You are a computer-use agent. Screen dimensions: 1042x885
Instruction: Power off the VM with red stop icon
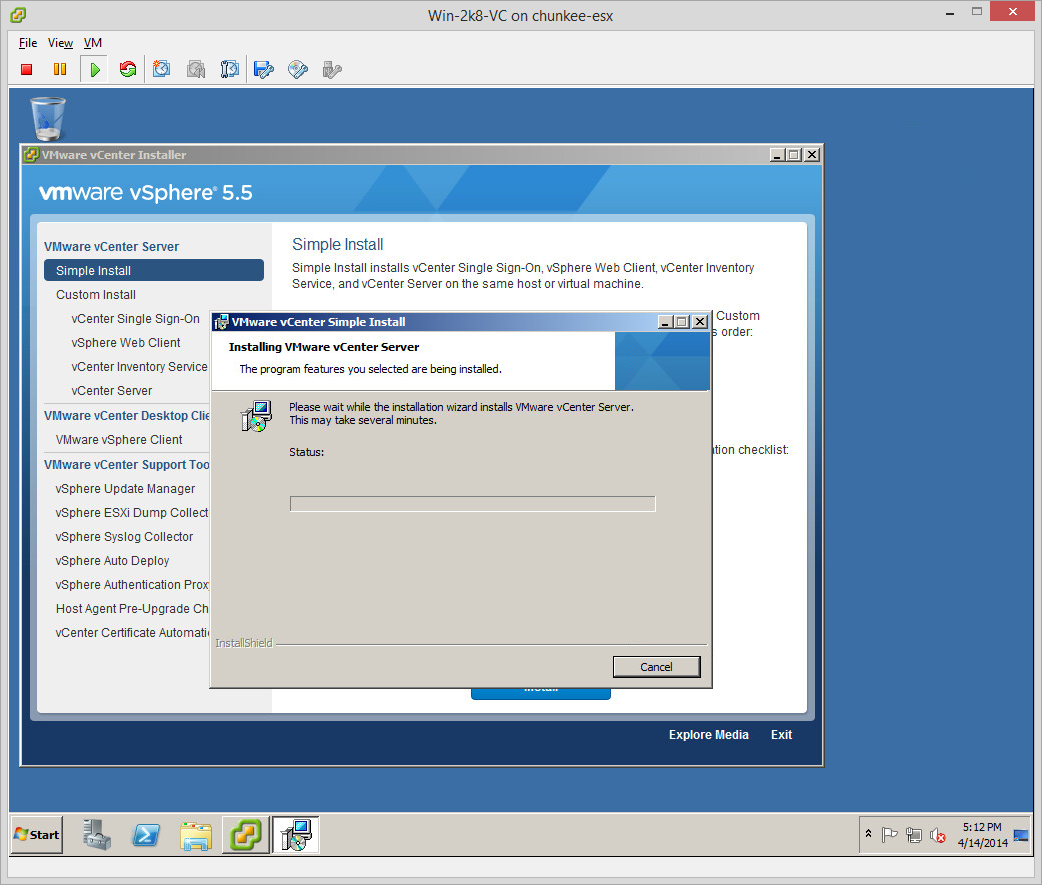click(27, 69)
